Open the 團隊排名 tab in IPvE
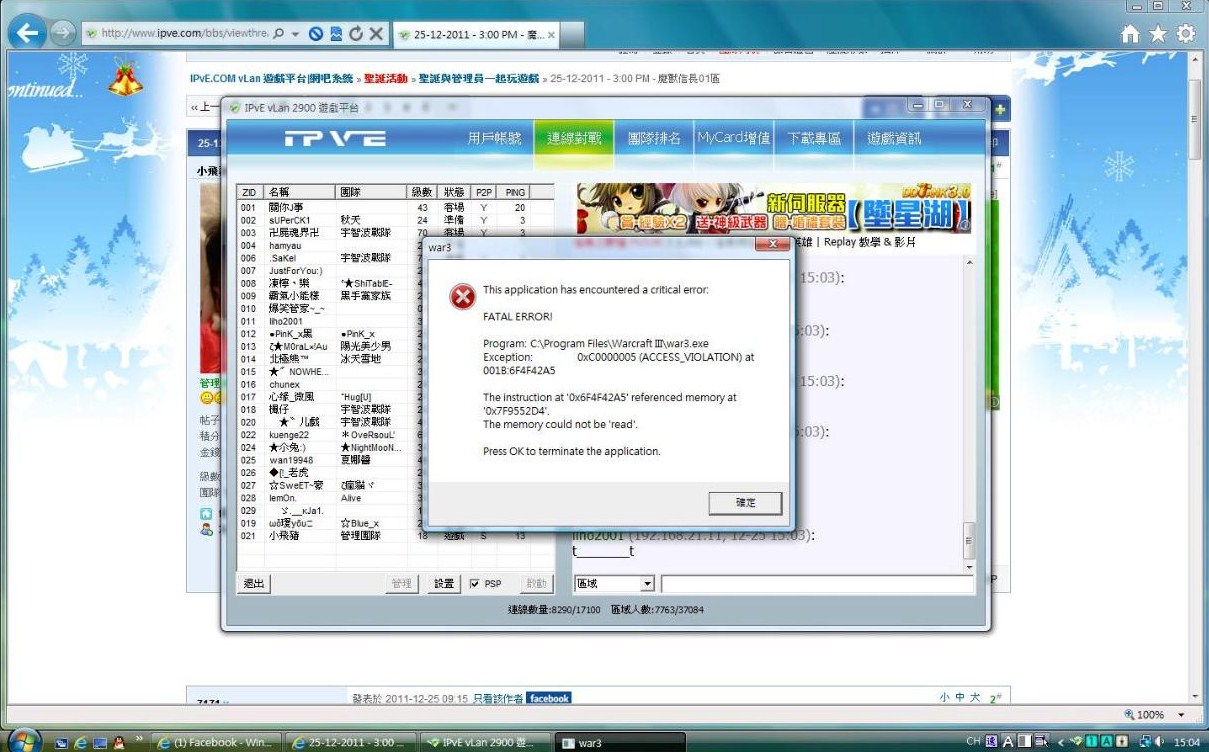The width and height of the screenshot is (1209, 752). [x=654, y=138]
